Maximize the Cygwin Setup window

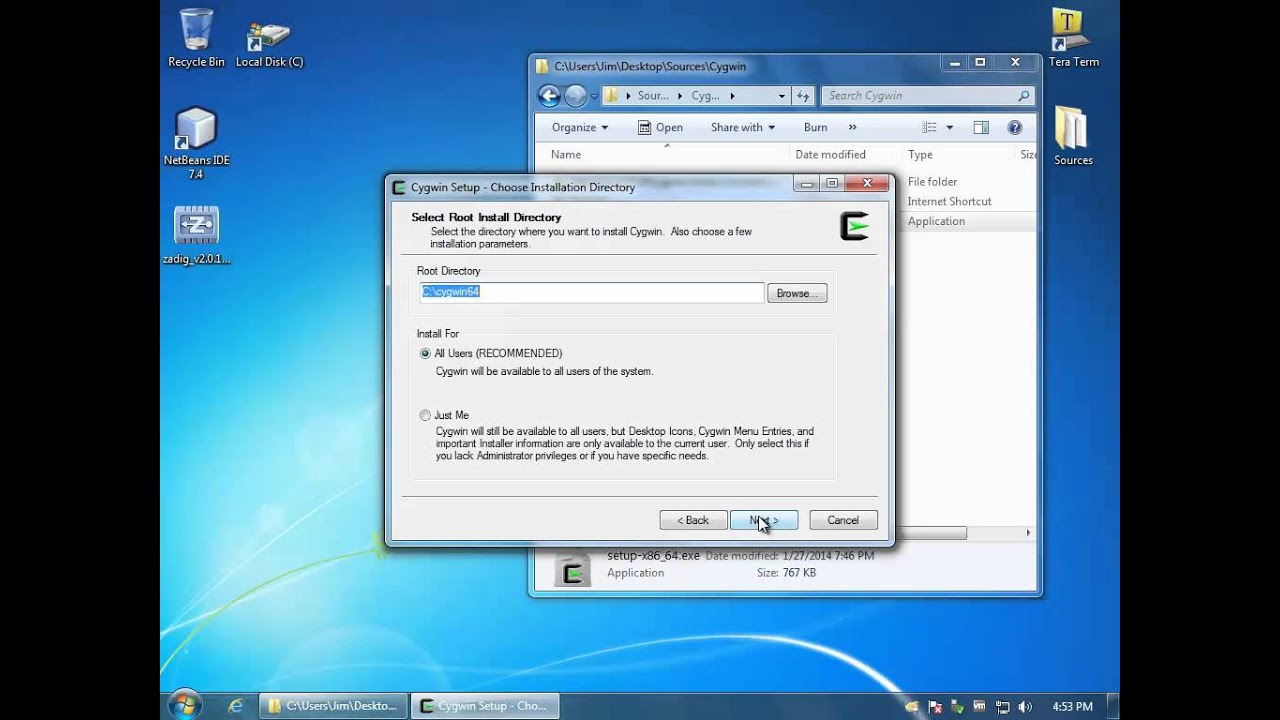(832, 183)
